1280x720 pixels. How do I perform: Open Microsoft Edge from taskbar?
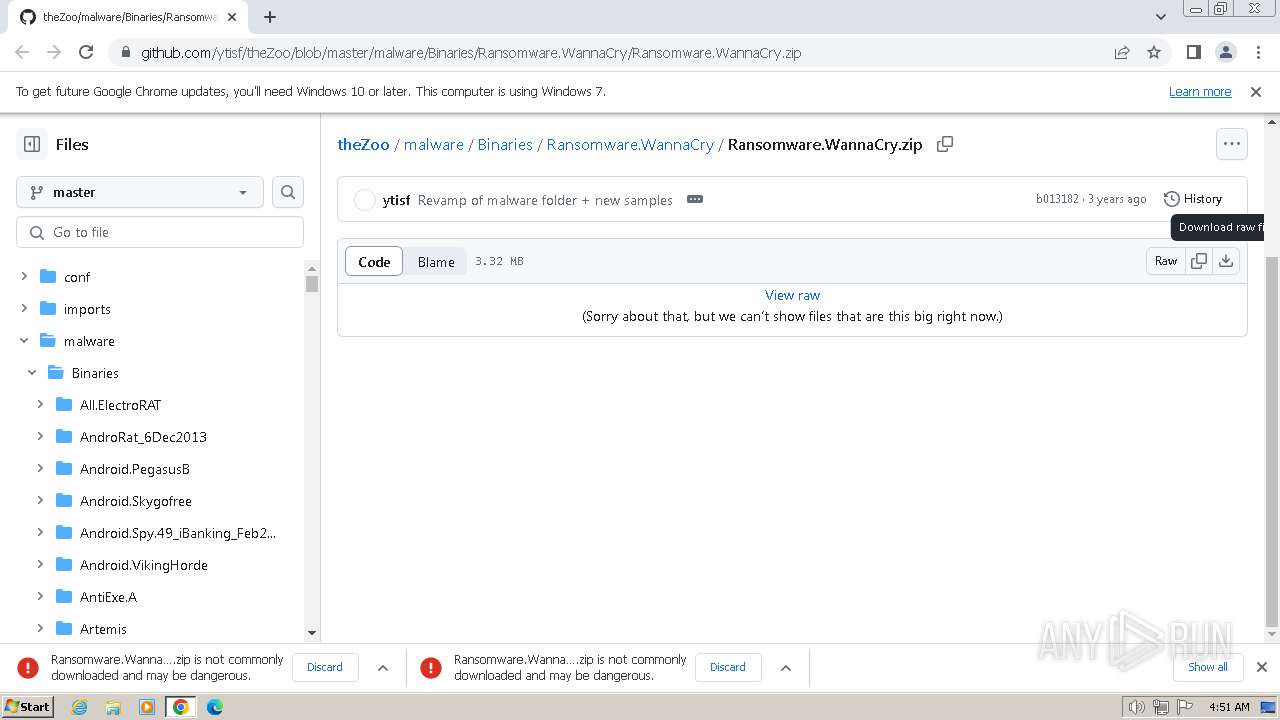click(215, 707)
